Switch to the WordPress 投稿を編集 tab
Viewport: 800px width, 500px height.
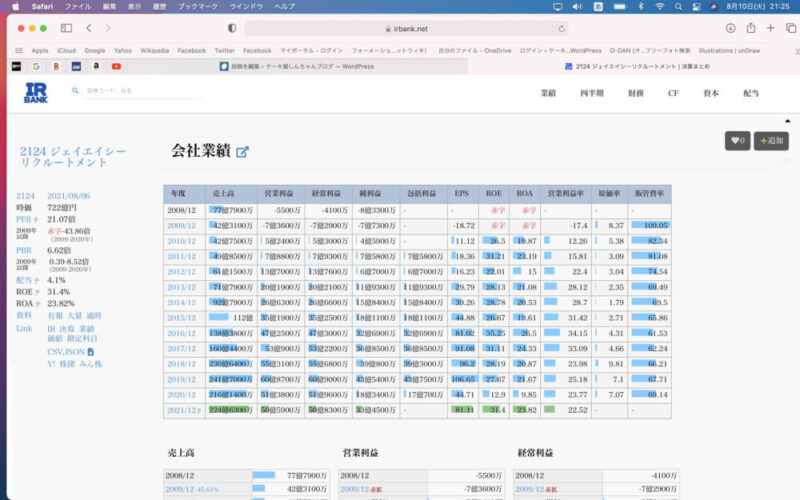pos(297,66)
